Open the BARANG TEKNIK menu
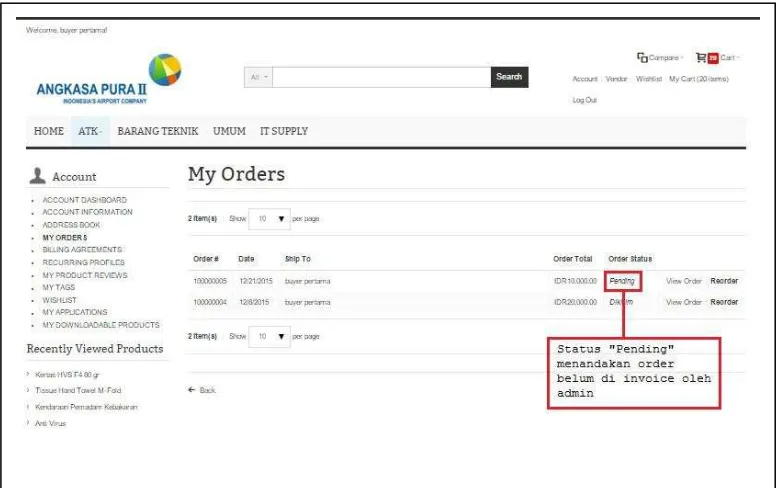Viewport: 780px width, 488px height. click(x=158, y=131)
